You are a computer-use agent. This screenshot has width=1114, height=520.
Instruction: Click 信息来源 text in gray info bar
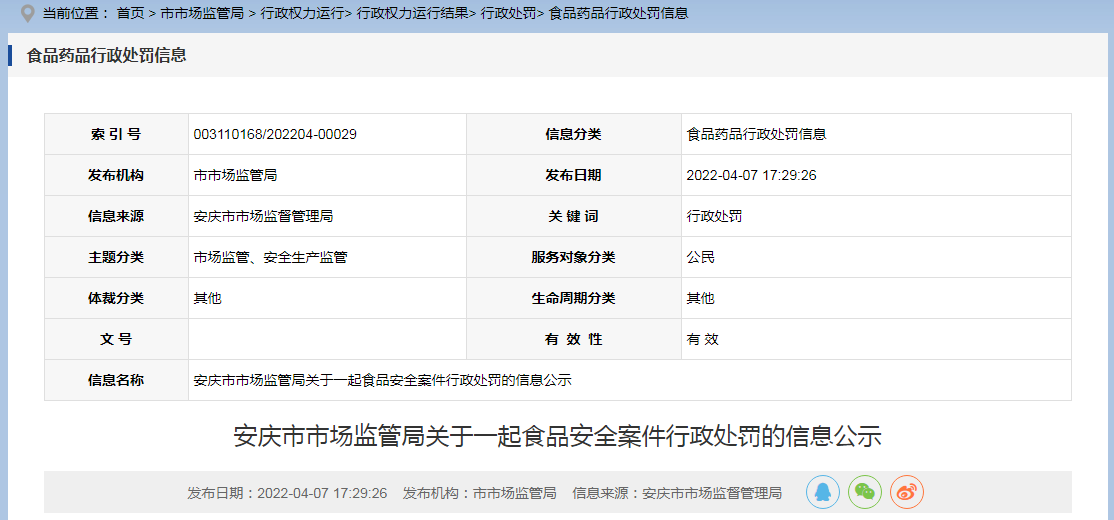coord(677,493)
